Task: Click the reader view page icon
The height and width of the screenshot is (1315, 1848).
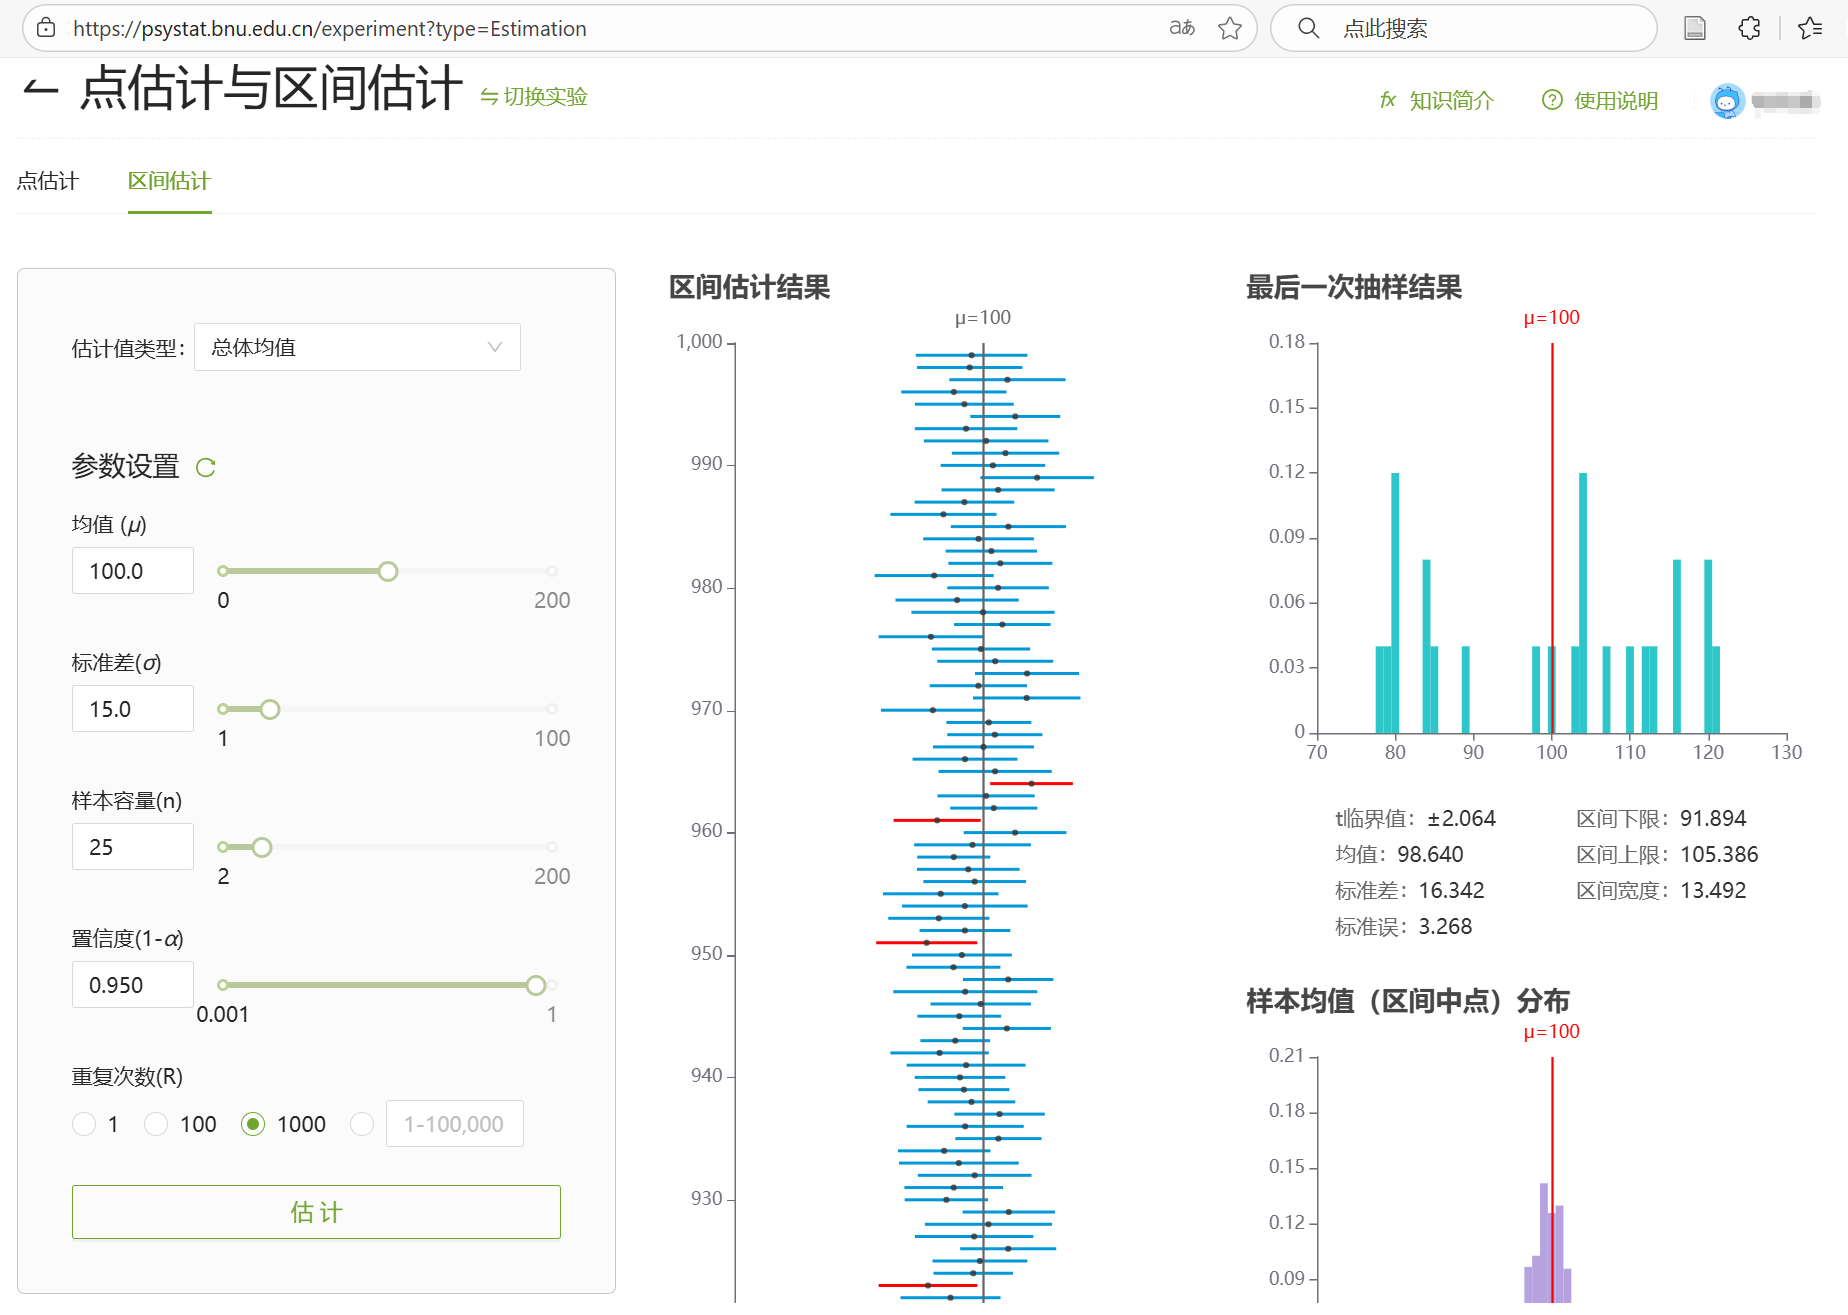Action: tap(1695, 28)
